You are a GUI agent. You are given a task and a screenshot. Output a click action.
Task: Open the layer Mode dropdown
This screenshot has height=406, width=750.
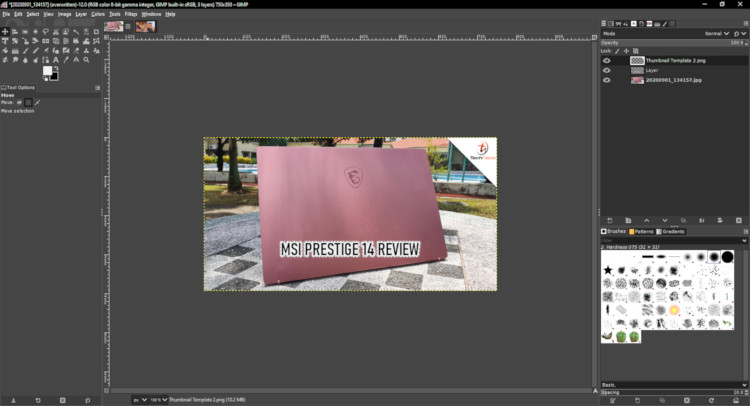click(717, 33)
